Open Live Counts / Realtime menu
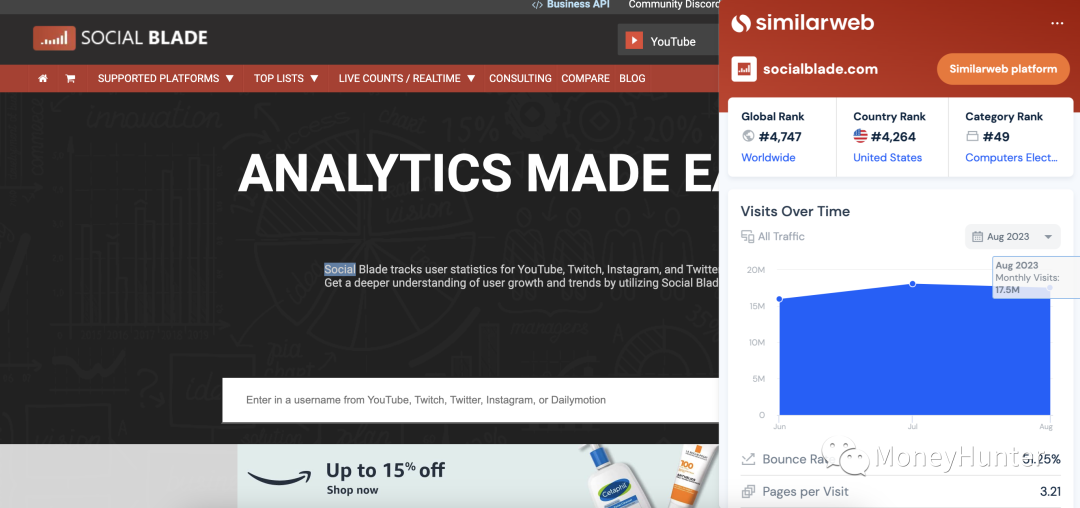The height and width of the screenshot is (508, 1080). tap(407, 78)
